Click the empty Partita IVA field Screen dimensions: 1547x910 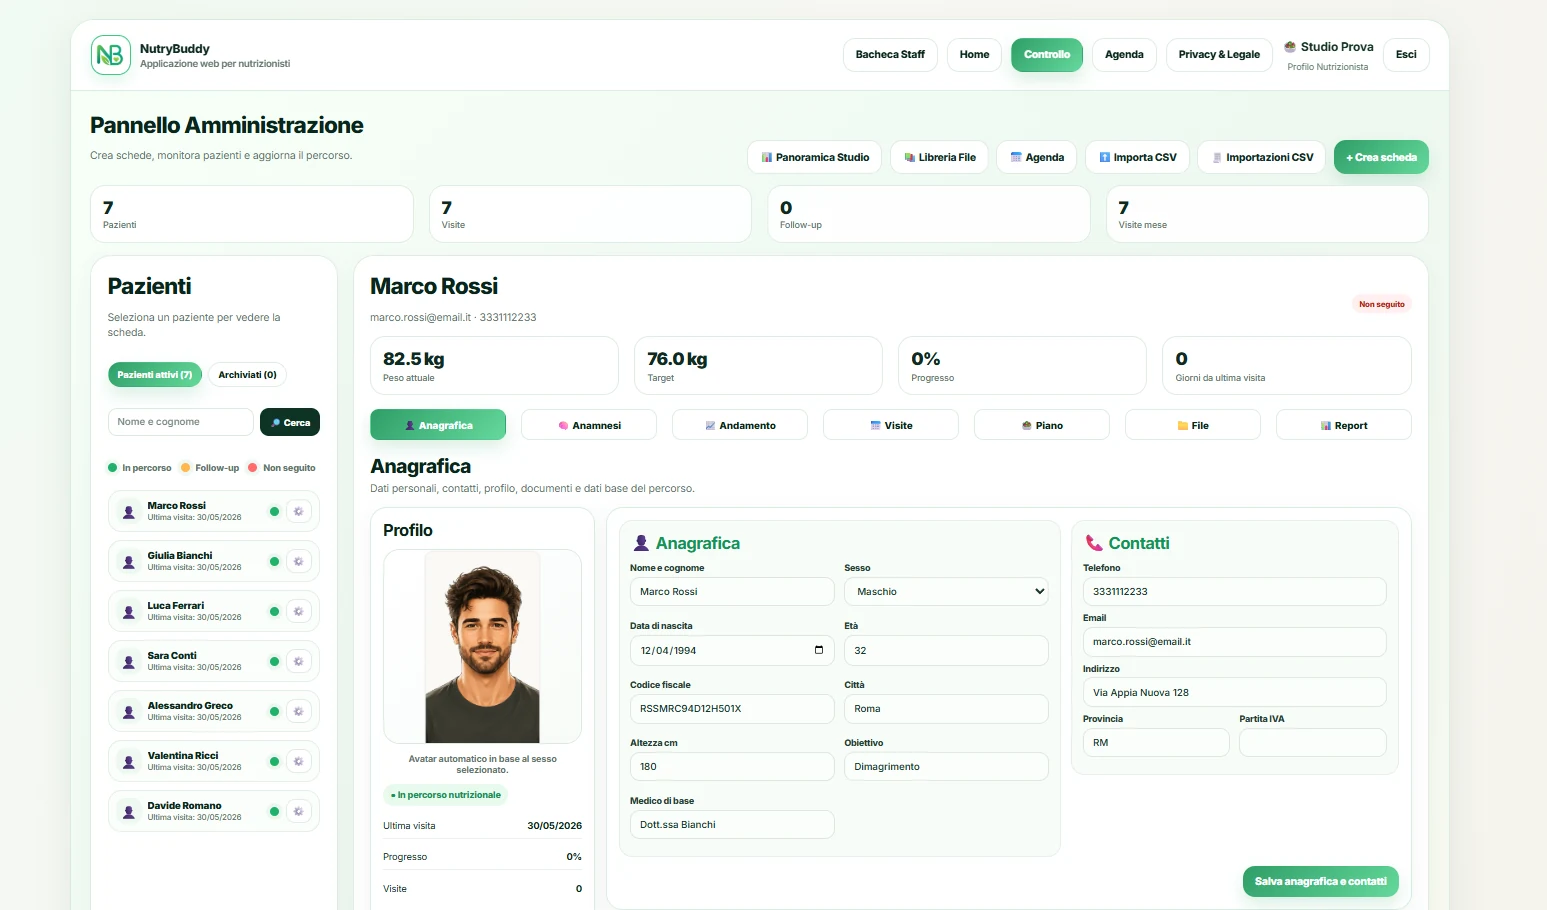pos(1313,742)
